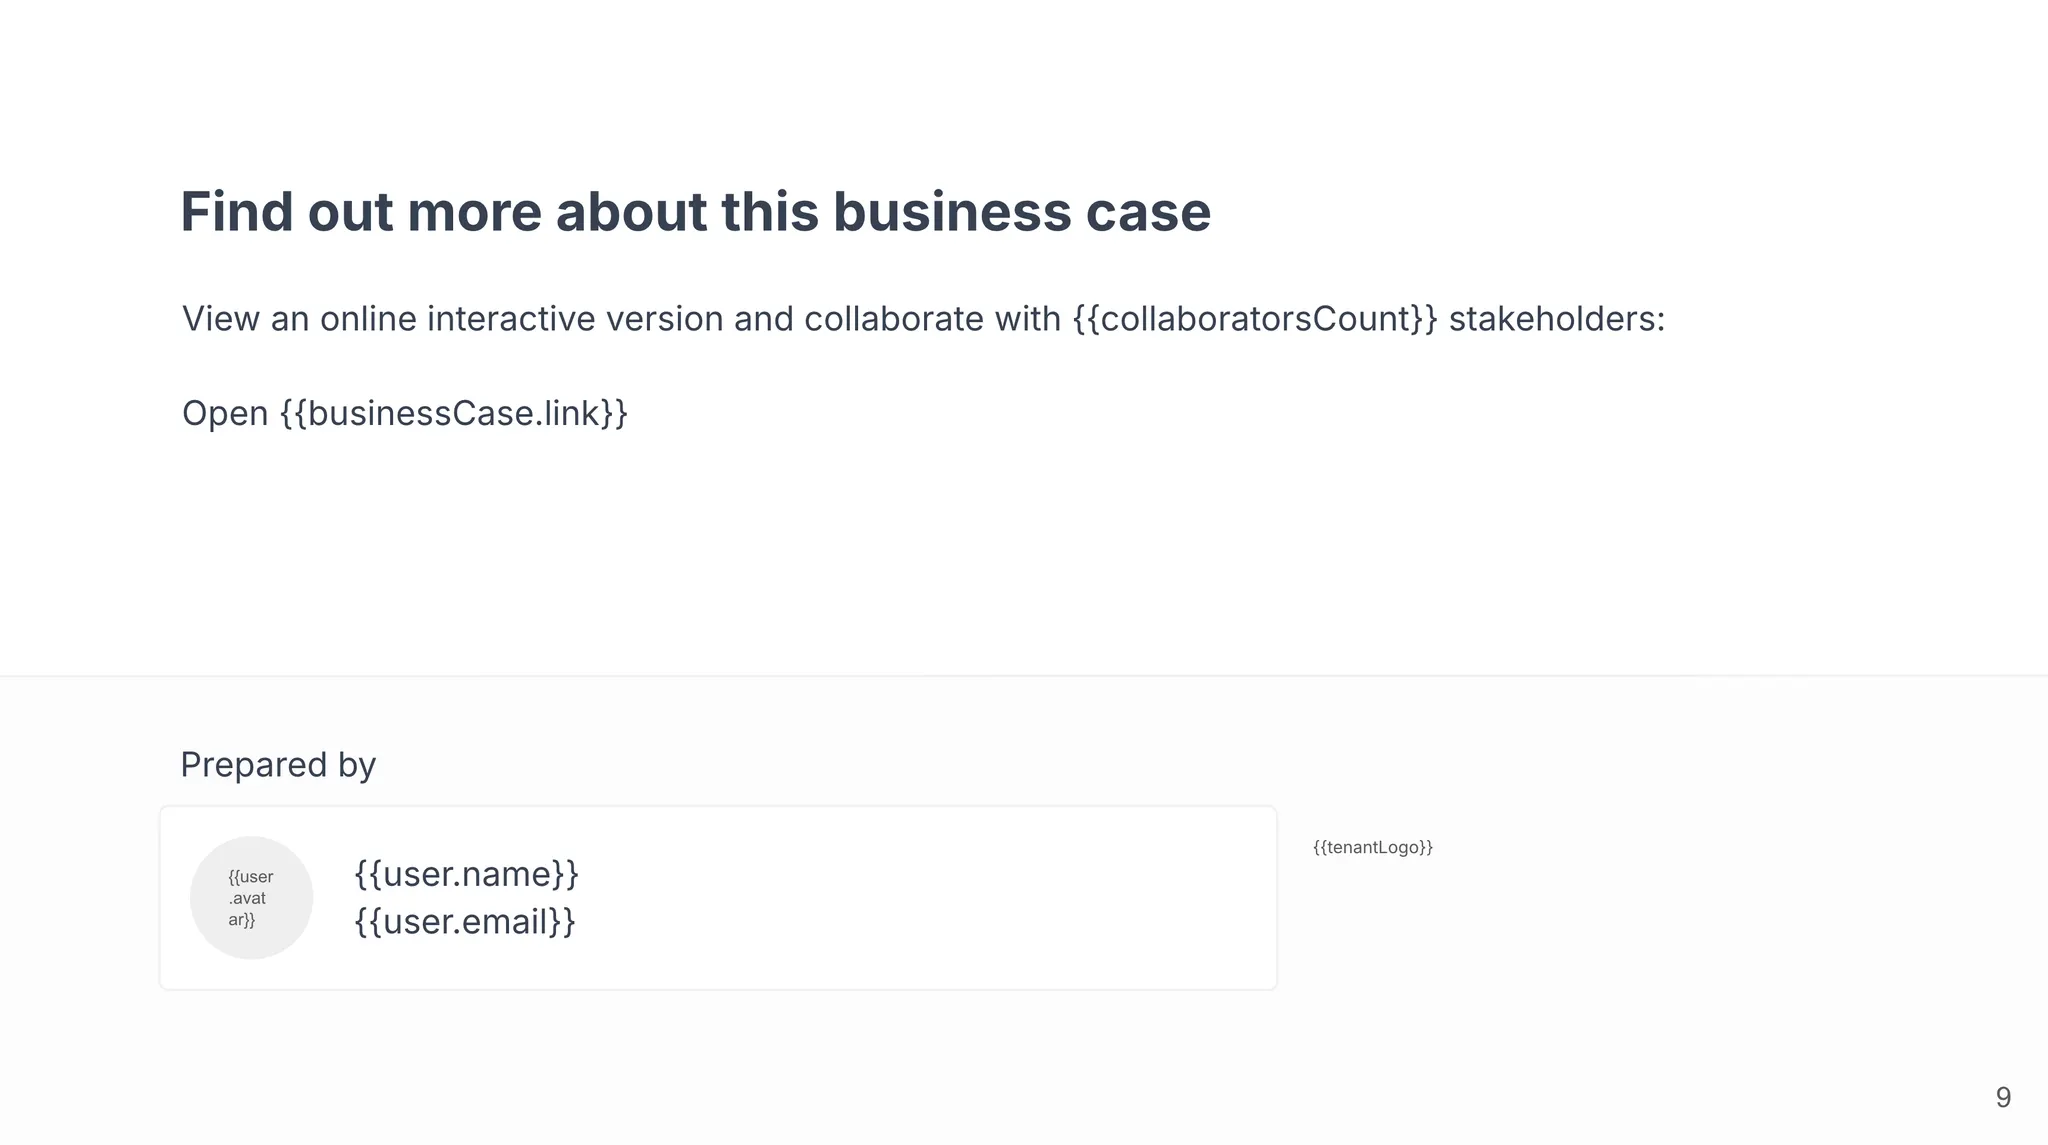Viewport: 2048px width, 1145px height.
Task: Click the word "more" in the heading
Action: tap(473, 212)
